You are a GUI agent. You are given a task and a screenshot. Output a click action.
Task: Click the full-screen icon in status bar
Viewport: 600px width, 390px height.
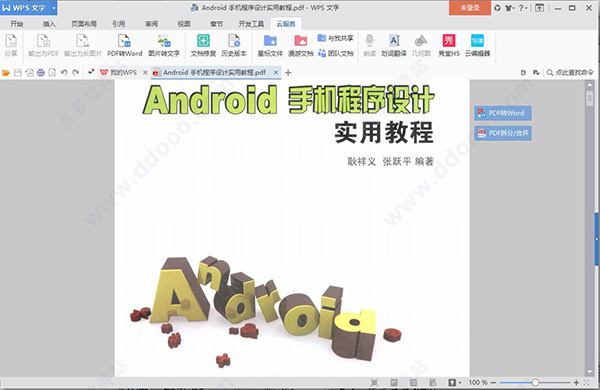(374, 382)
